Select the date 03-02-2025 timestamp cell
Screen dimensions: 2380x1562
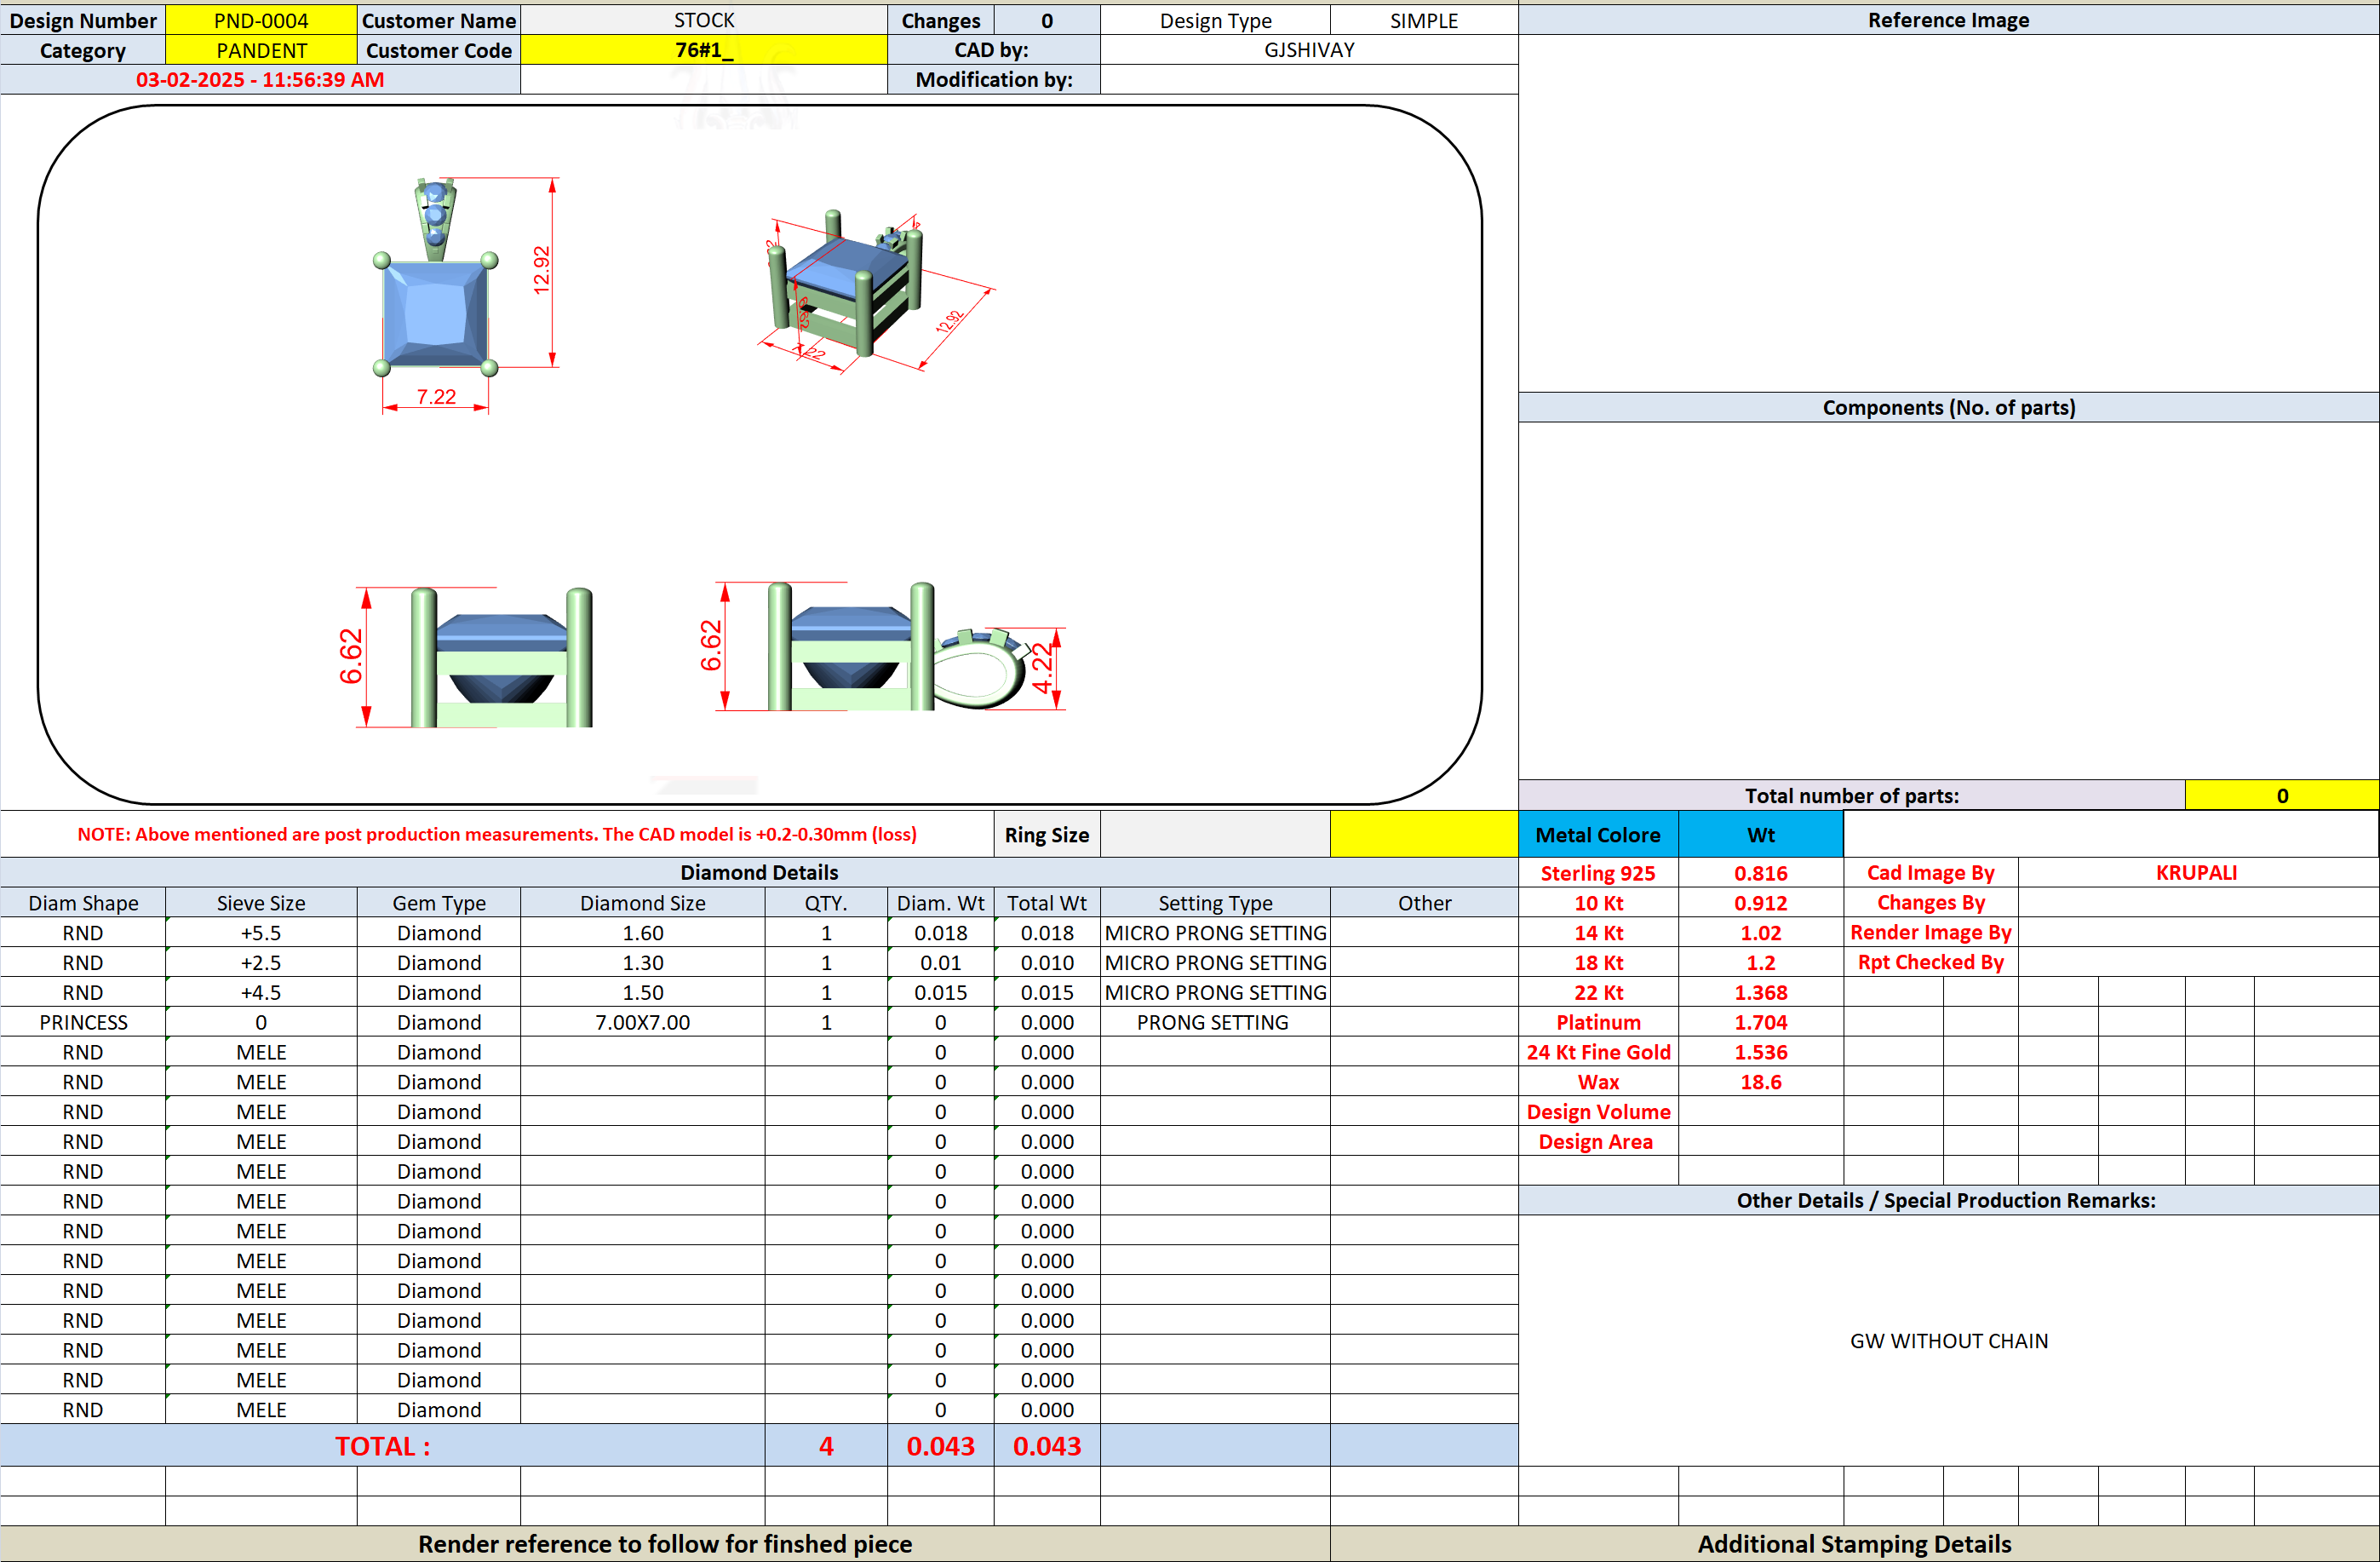(x=260, y=80)
